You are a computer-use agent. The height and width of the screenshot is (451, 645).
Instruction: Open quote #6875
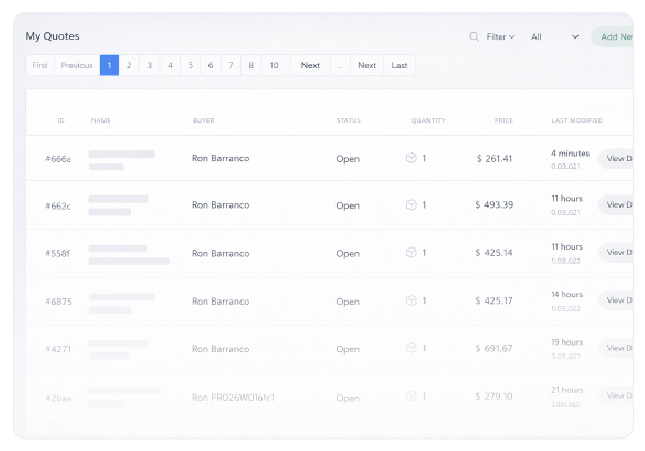click(x=58, y=302)
